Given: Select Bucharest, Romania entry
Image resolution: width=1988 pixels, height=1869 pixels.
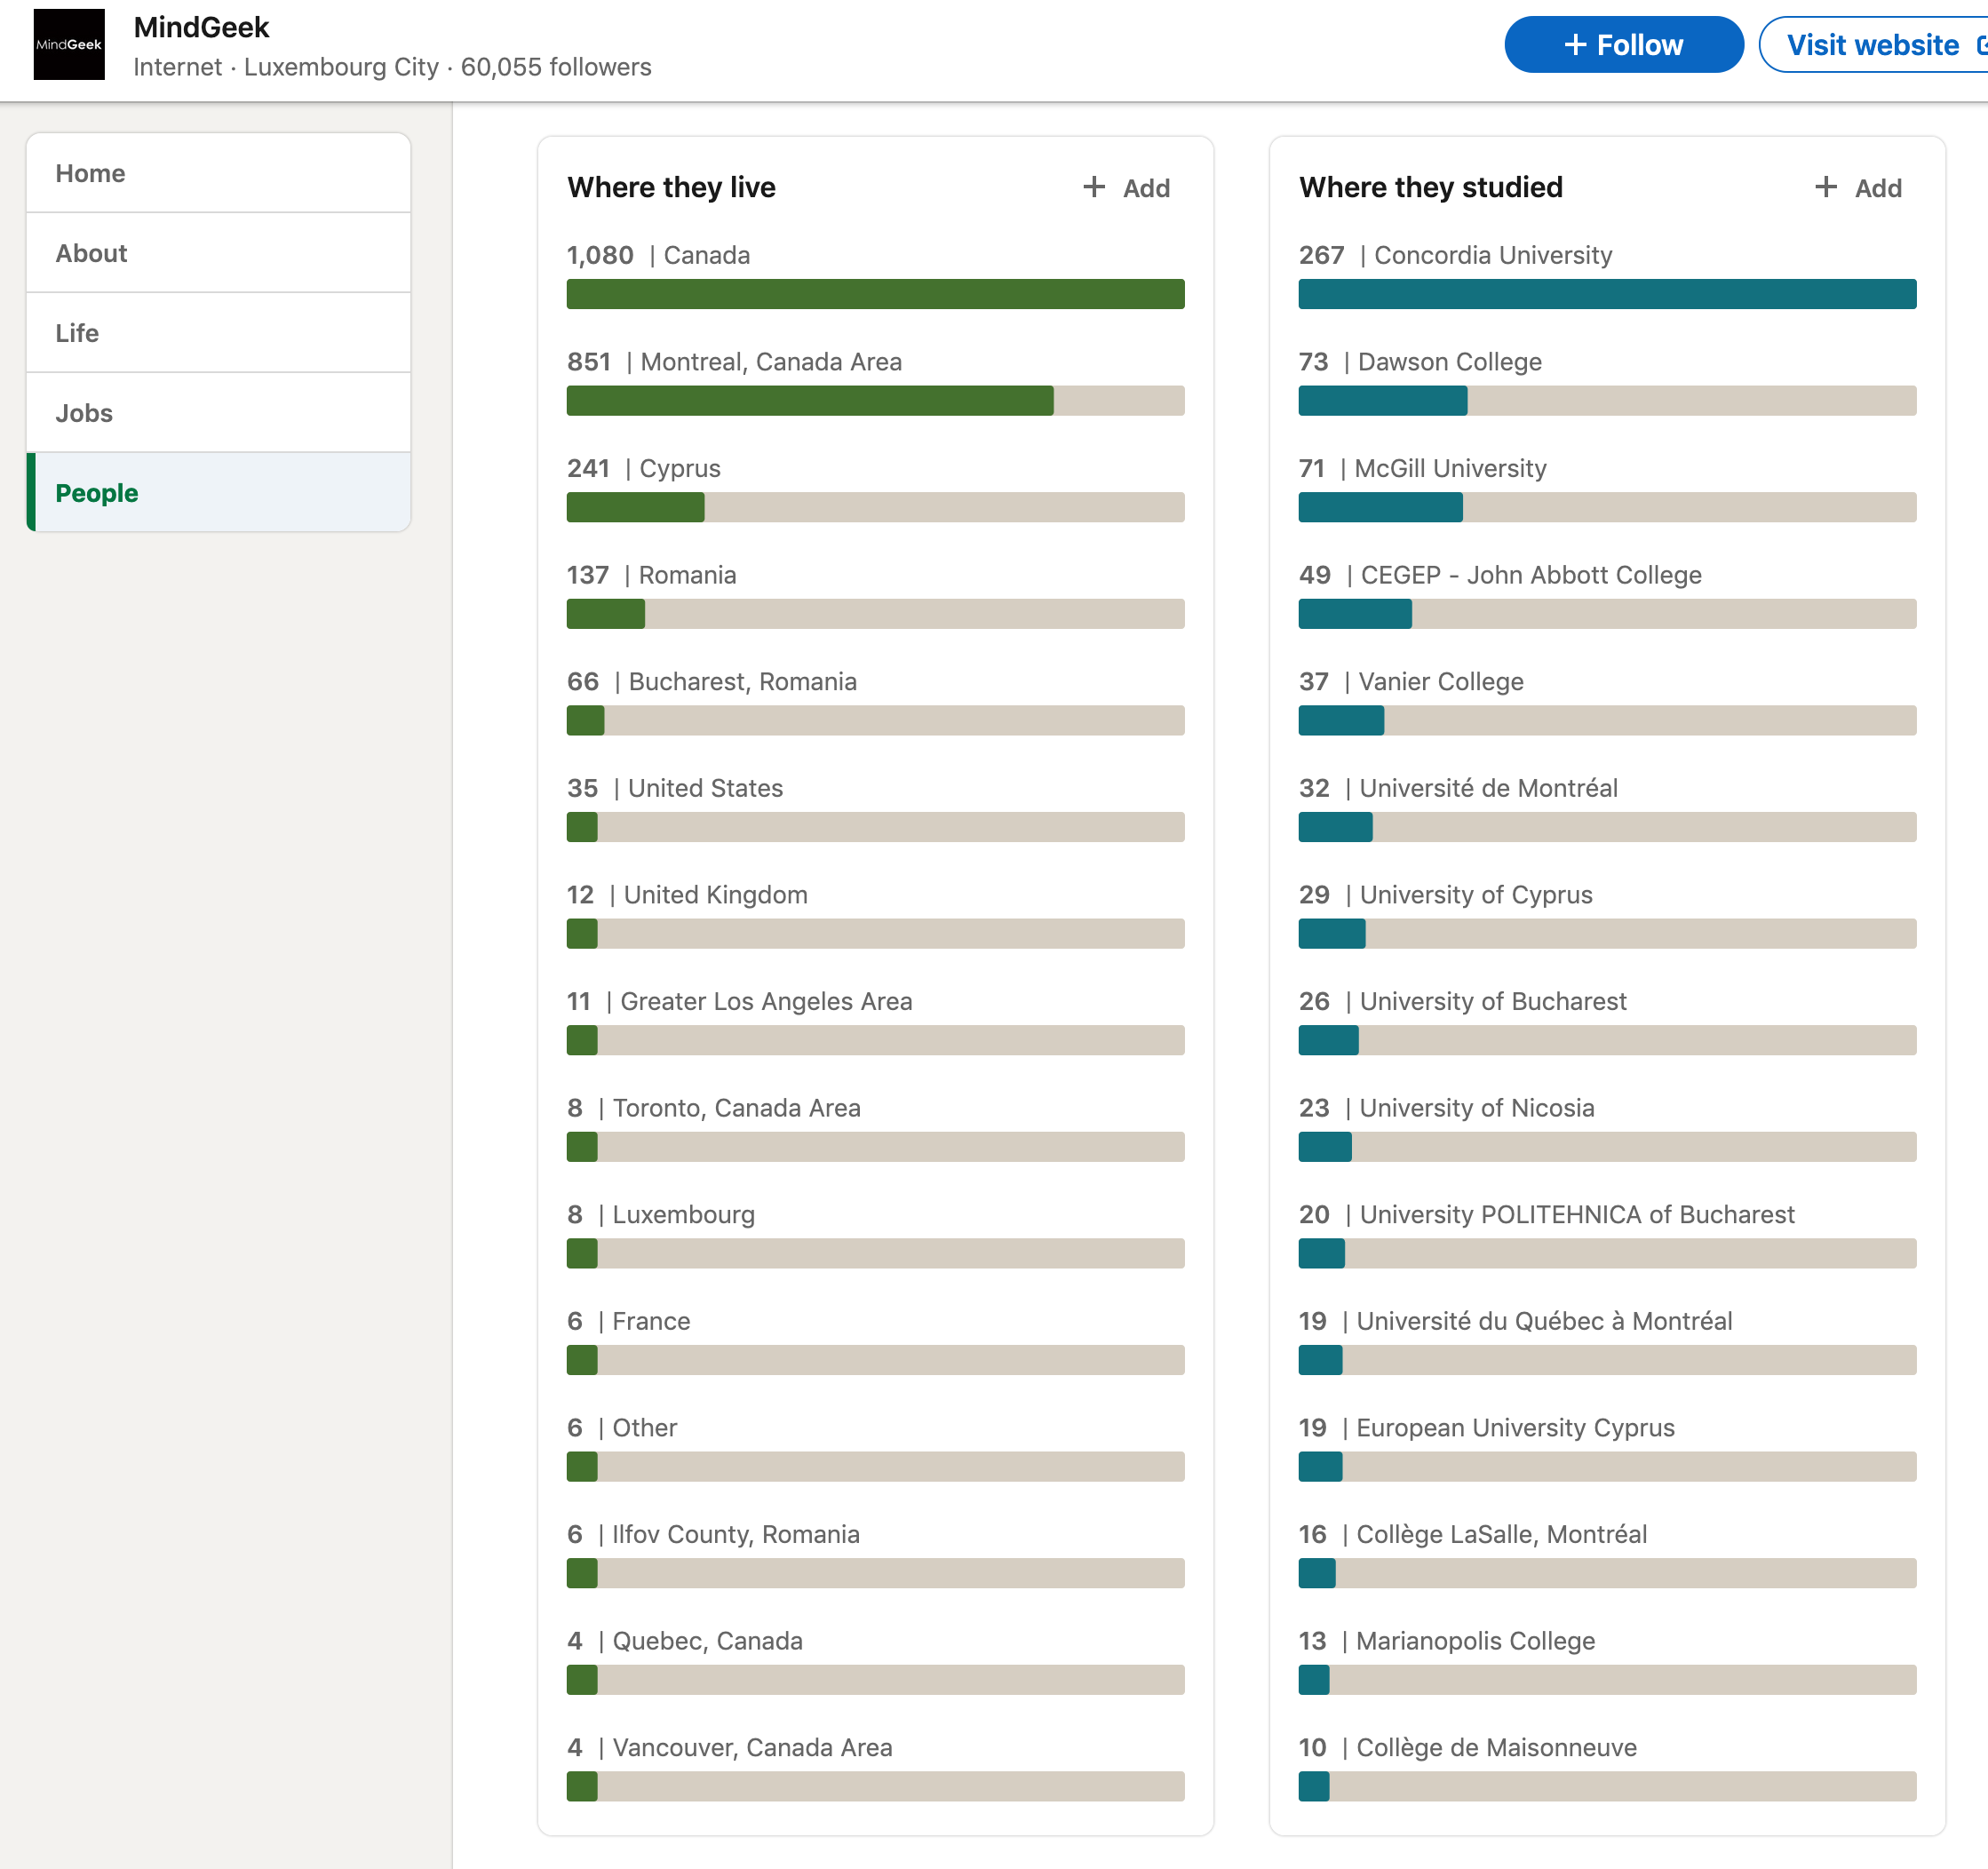Looking at the screenshot, I should pyautogui.click(x=875, y=701).
